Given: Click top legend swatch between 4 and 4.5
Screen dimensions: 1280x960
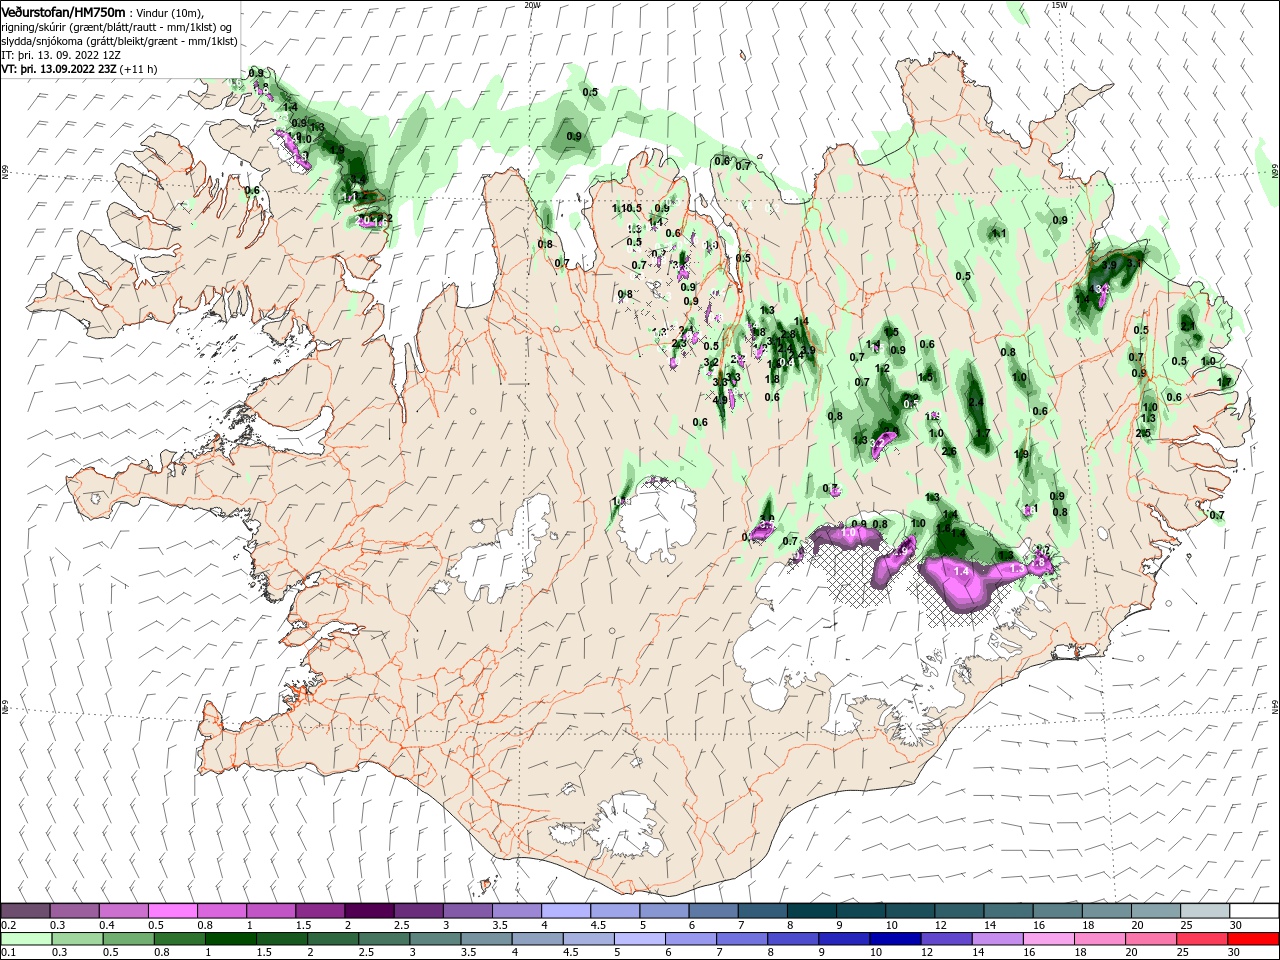Looking at the screenshot, I should tap(566, 911).
